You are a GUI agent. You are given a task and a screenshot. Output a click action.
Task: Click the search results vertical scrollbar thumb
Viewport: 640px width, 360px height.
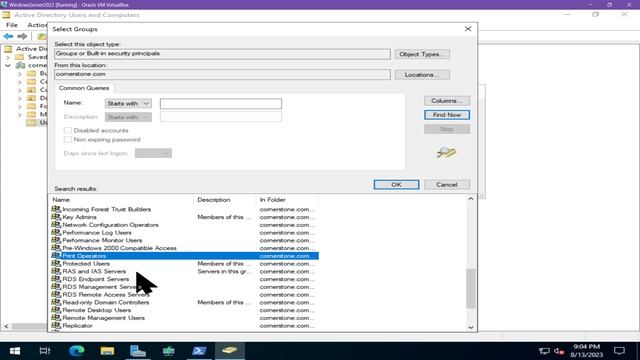coord(471,289)
